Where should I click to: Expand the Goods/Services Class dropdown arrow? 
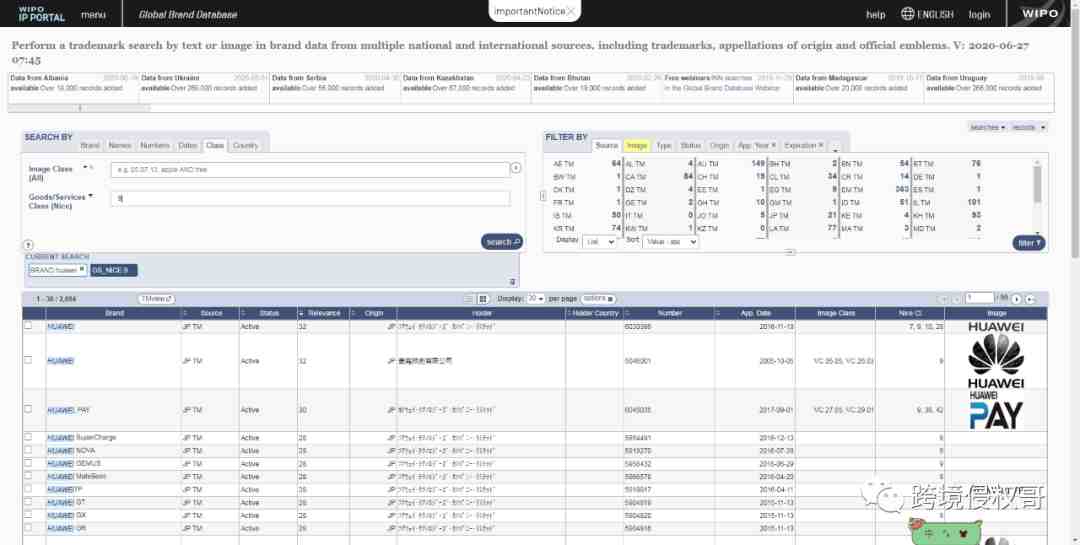pos(91,196)
